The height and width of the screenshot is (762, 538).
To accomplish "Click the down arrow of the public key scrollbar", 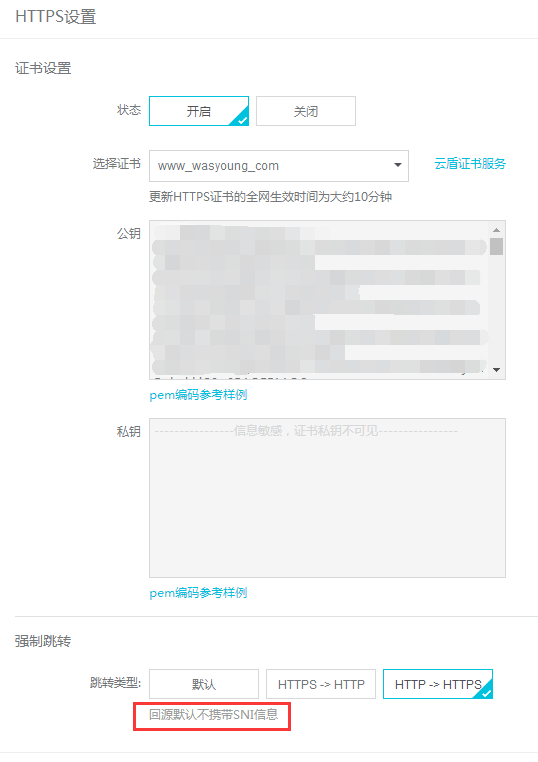I will tap(496, 370).
